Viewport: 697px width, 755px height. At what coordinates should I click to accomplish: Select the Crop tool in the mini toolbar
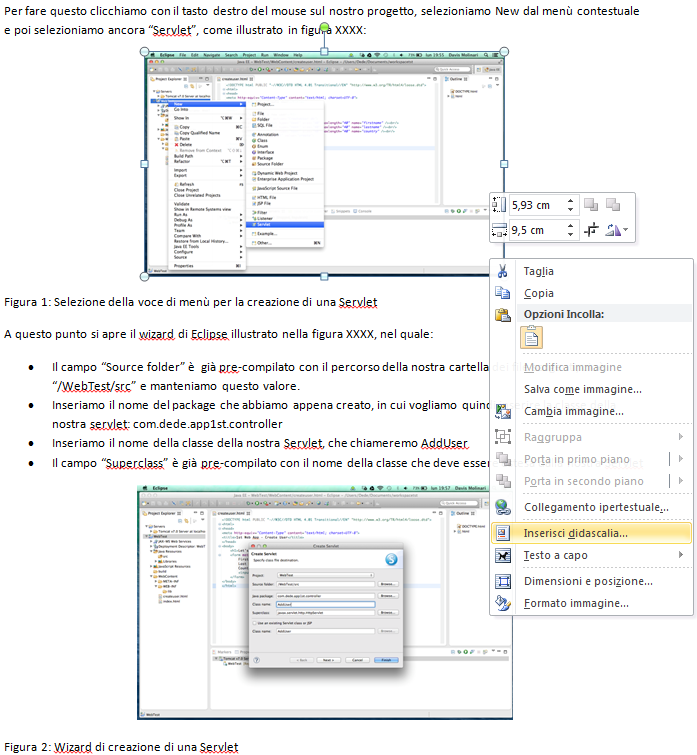[x=591, y=230]
